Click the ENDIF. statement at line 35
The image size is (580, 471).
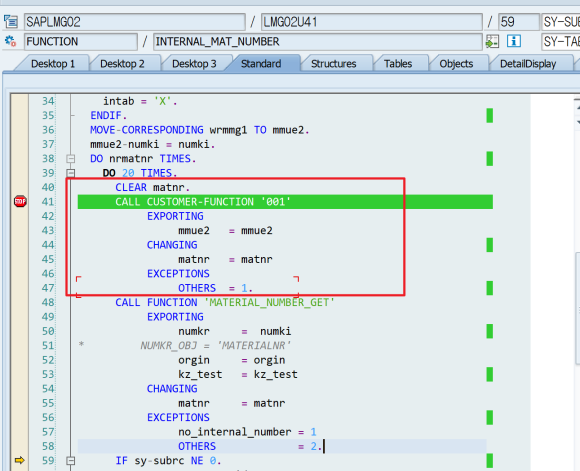[x=108, y=115]
